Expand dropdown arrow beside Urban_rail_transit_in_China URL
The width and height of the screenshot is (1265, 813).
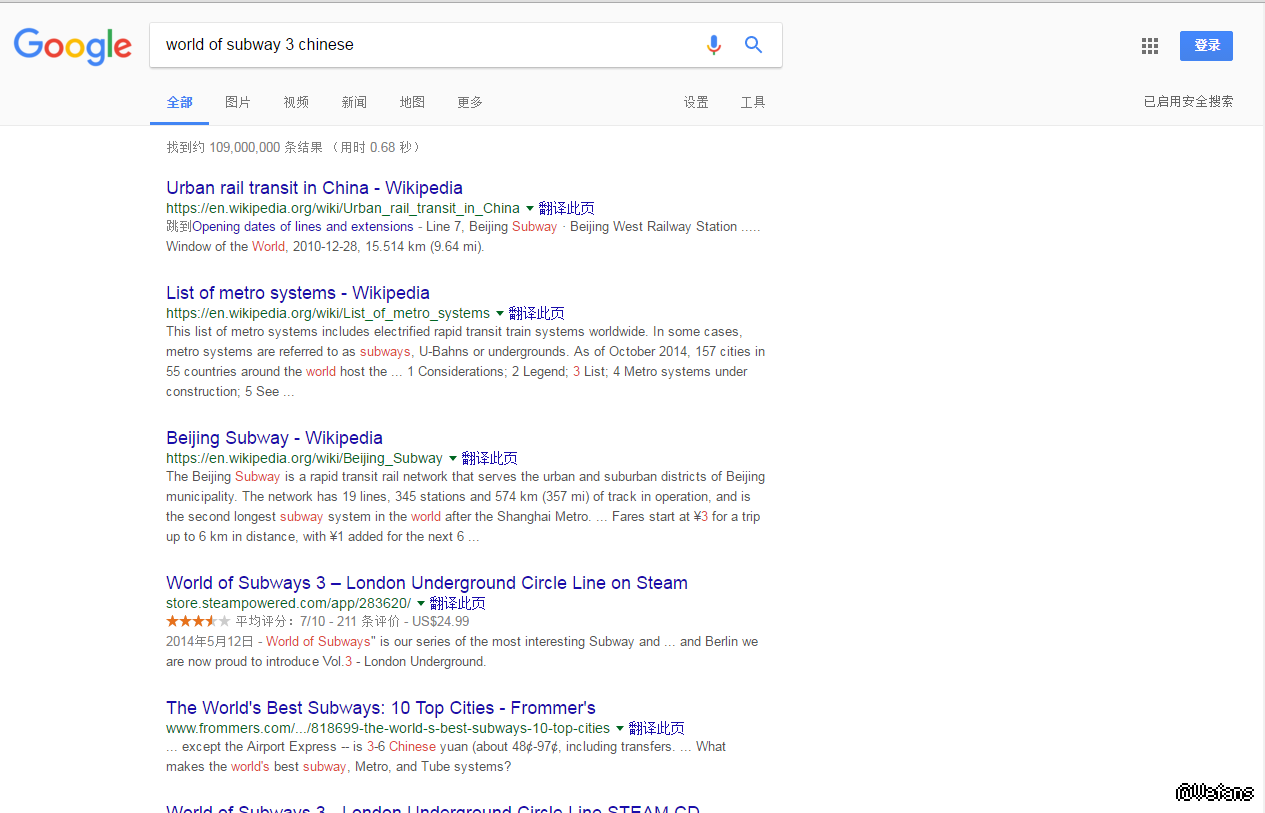click(530, 209)
